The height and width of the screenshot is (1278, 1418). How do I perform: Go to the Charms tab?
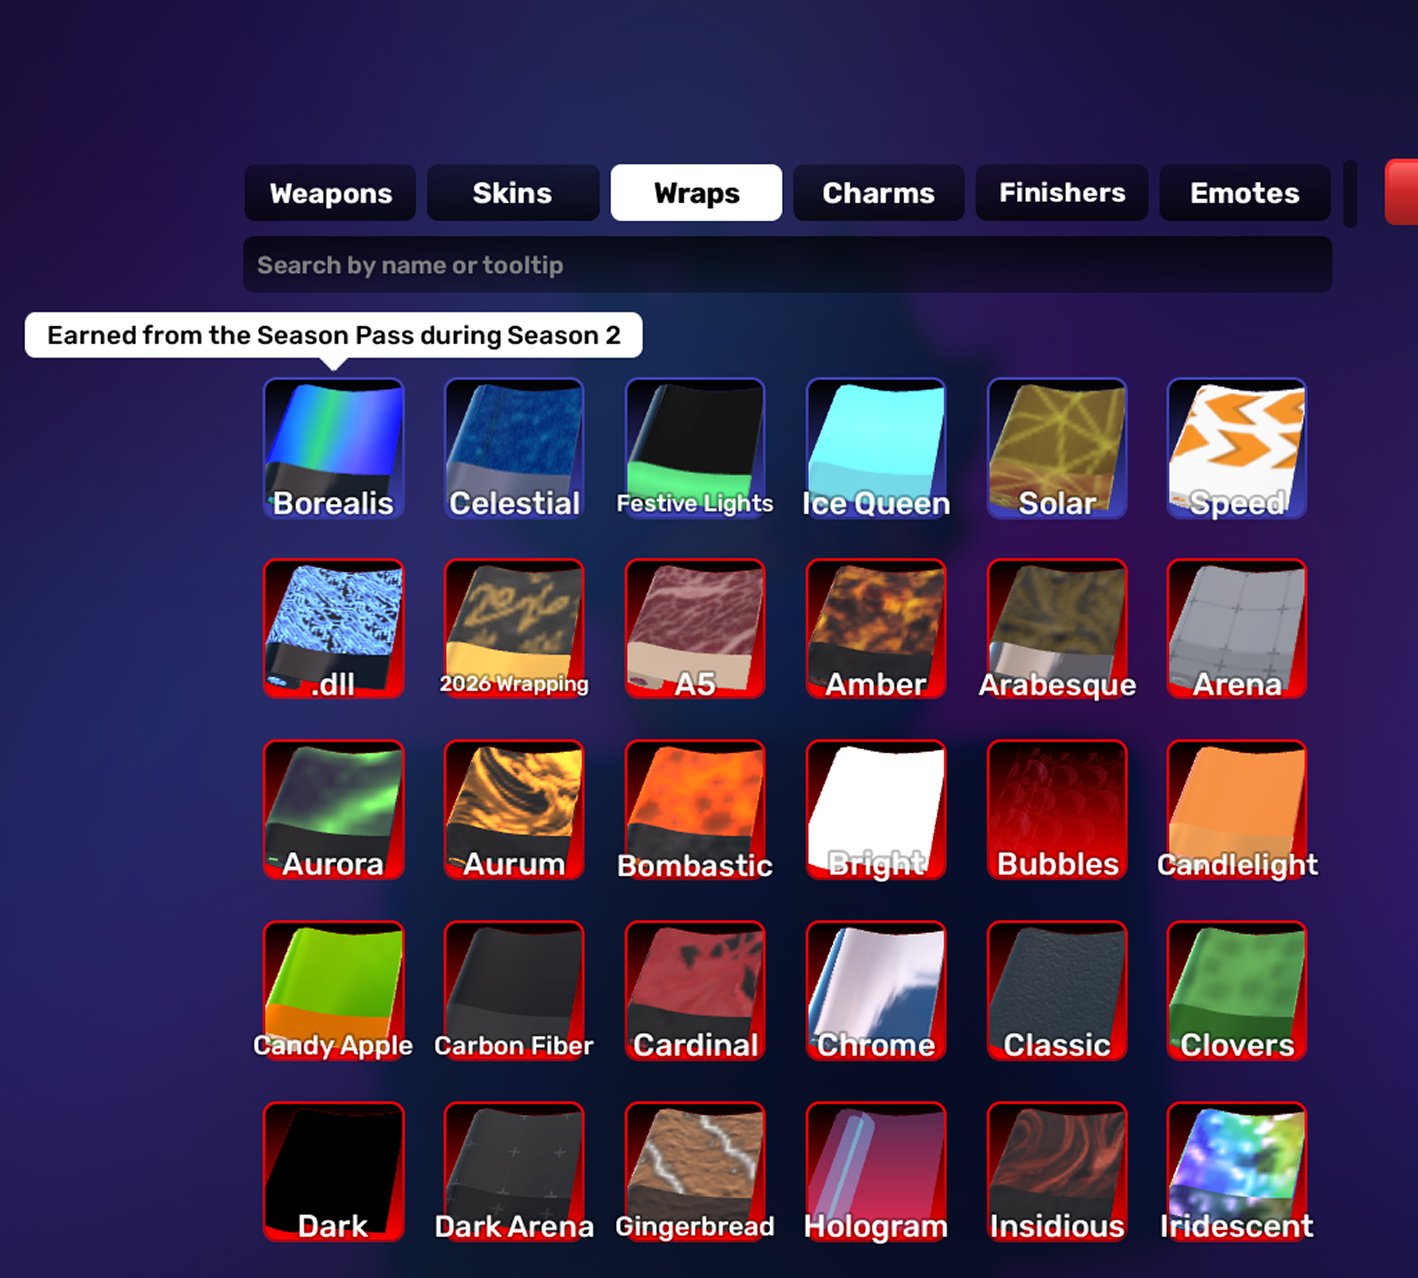[x=879, y=193]
